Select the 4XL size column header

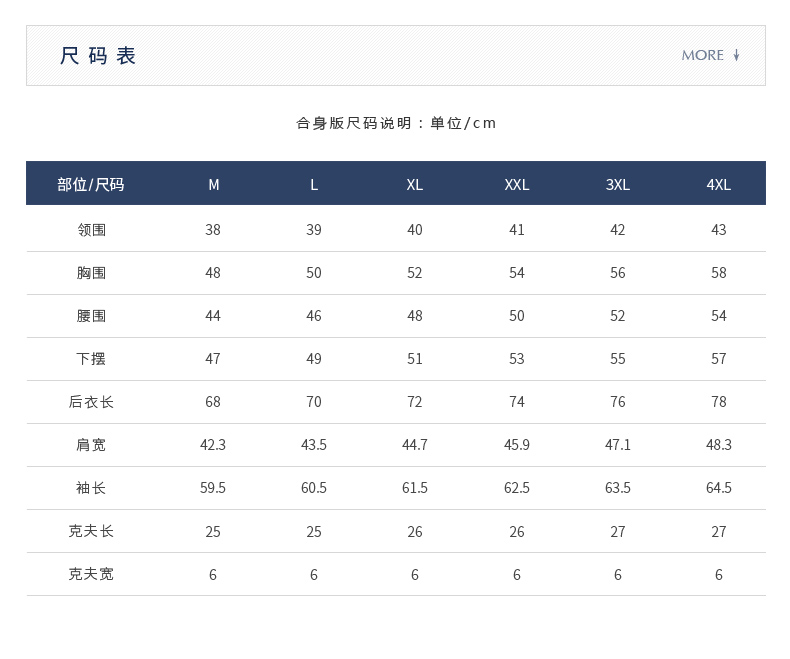(x=718, y=185)
